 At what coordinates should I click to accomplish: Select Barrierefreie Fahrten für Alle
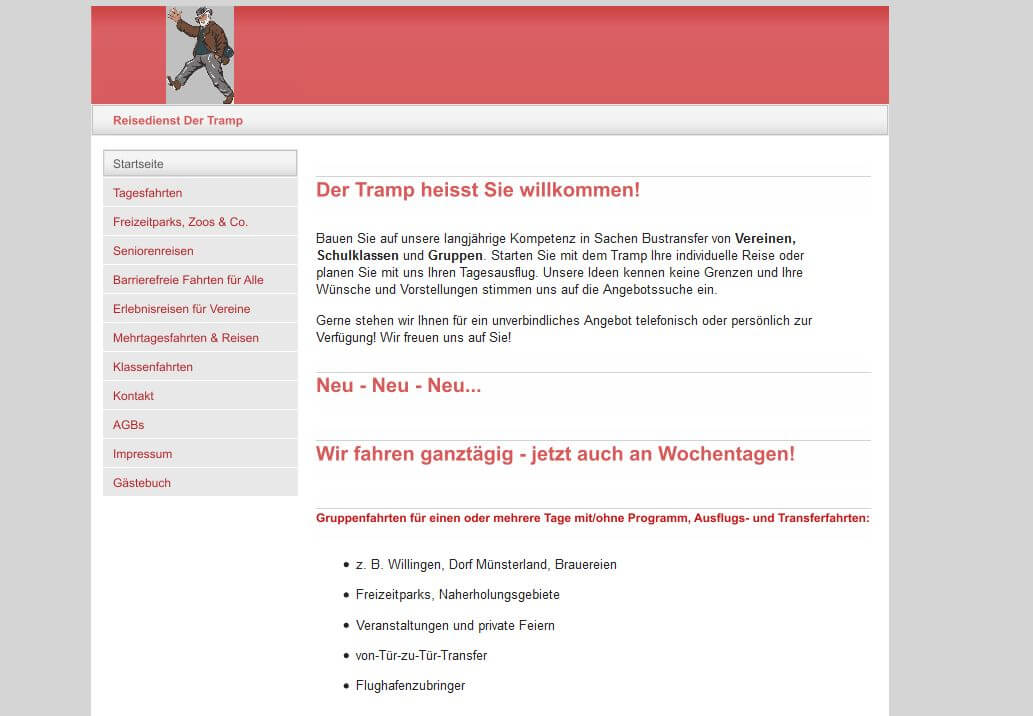tap(200, 280)
